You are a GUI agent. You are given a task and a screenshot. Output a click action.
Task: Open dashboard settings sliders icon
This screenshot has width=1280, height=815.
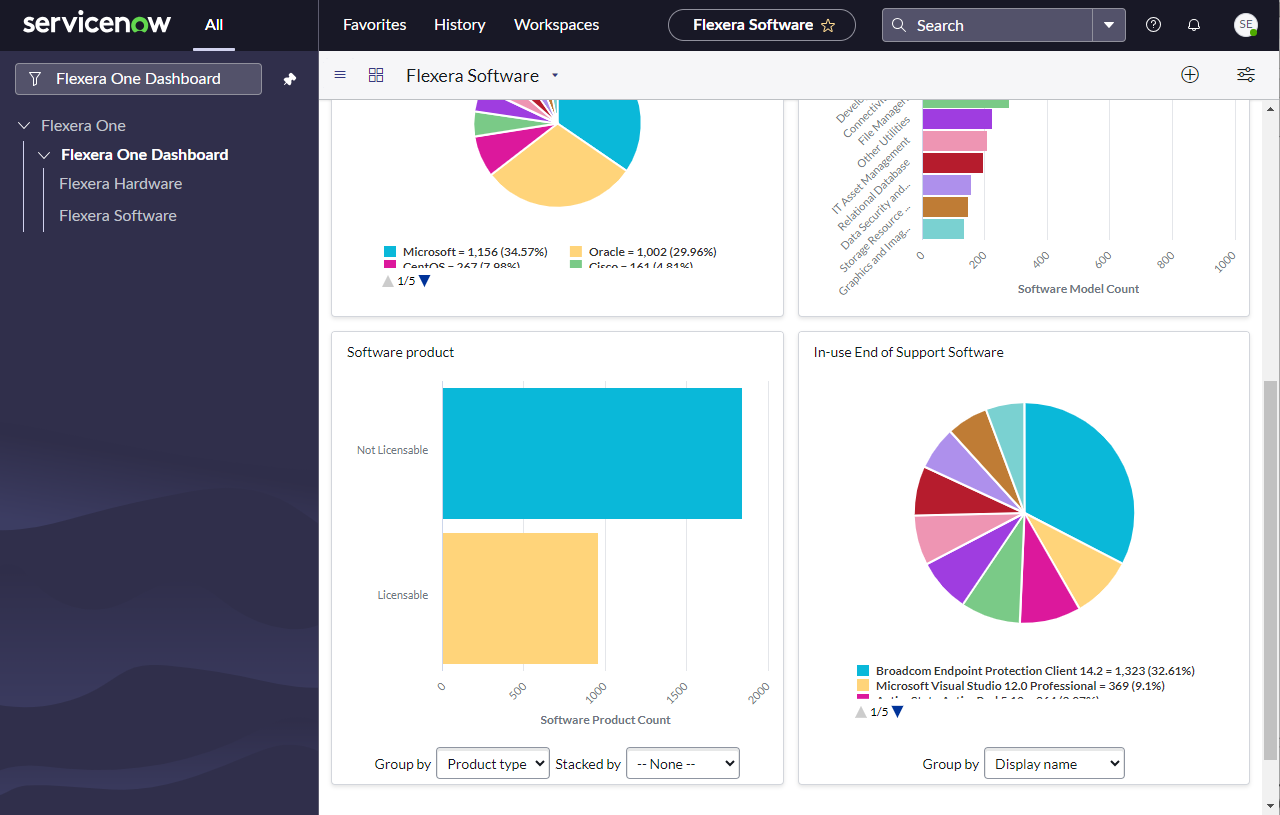tap(1246, 75)
